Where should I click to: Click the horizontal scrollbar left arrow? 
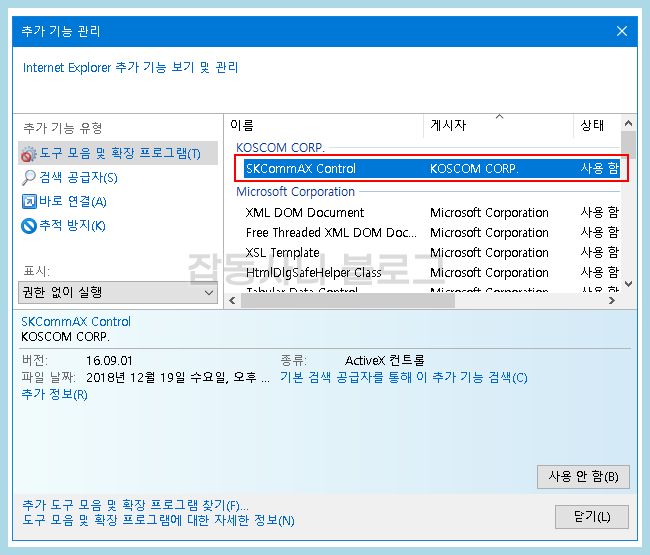233,301
